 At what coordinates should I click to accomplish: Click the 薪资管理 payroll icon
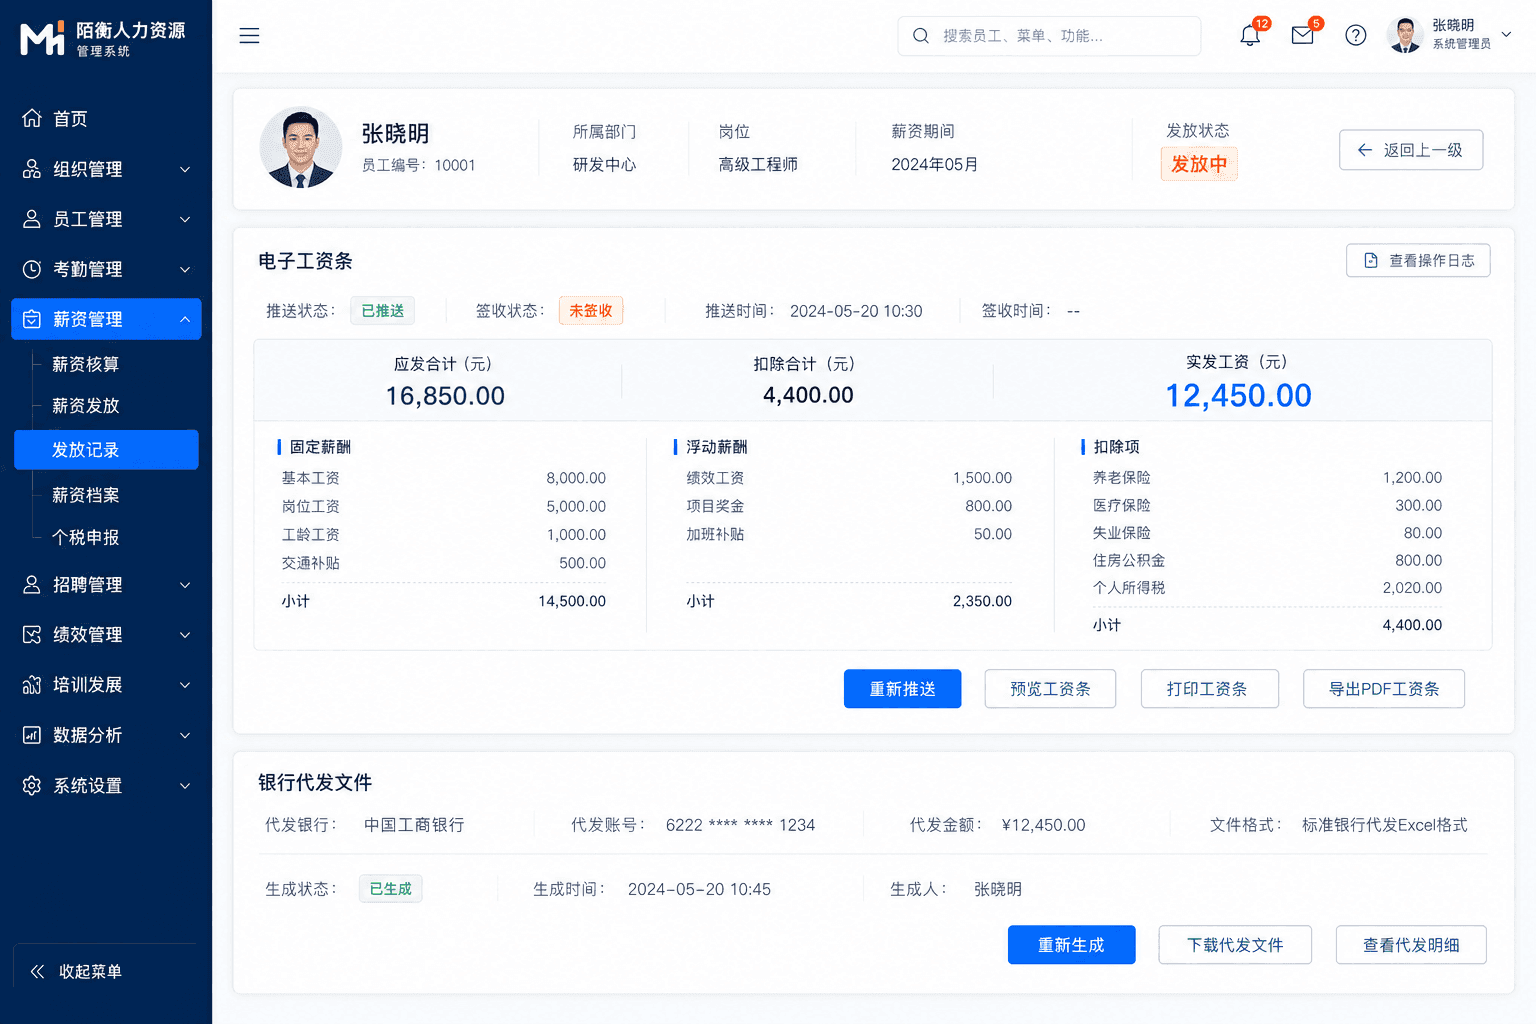point(32,319)
